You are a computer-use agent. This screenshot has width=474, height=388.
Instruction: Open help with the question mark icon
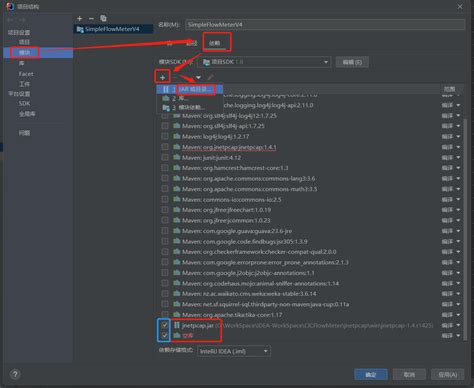pyautogui.click(x=15, y=374)
